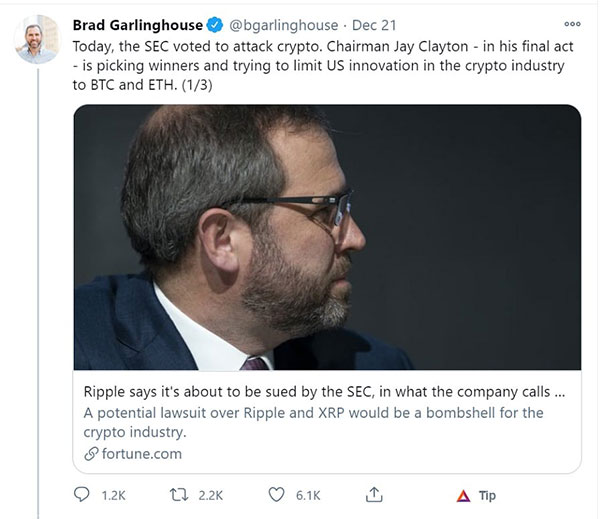Click the Brad Garlinghouse display name
603x519 pixels.
click(x=137, y=24)
